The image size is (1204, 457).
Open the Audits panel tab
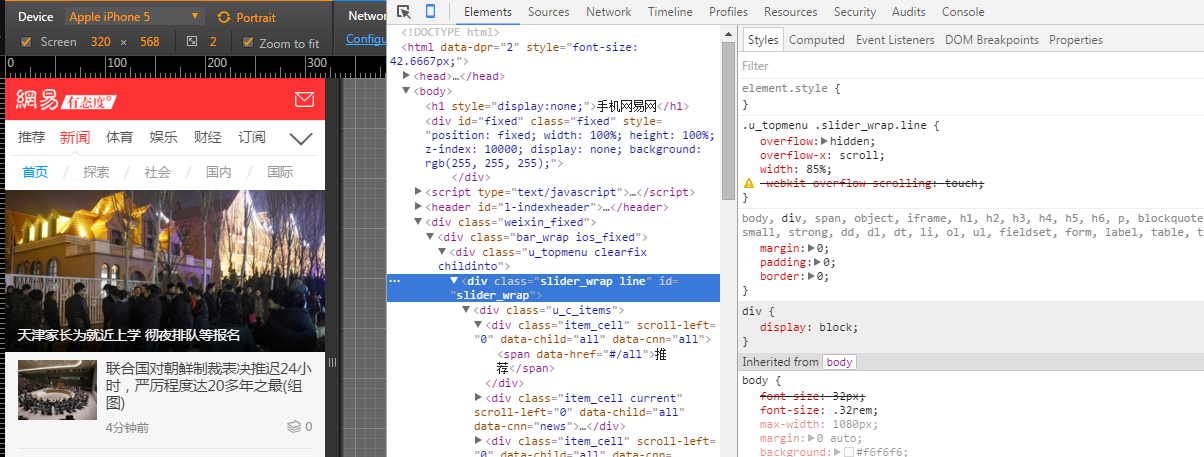pyautogui.click(x=909, y=12)
